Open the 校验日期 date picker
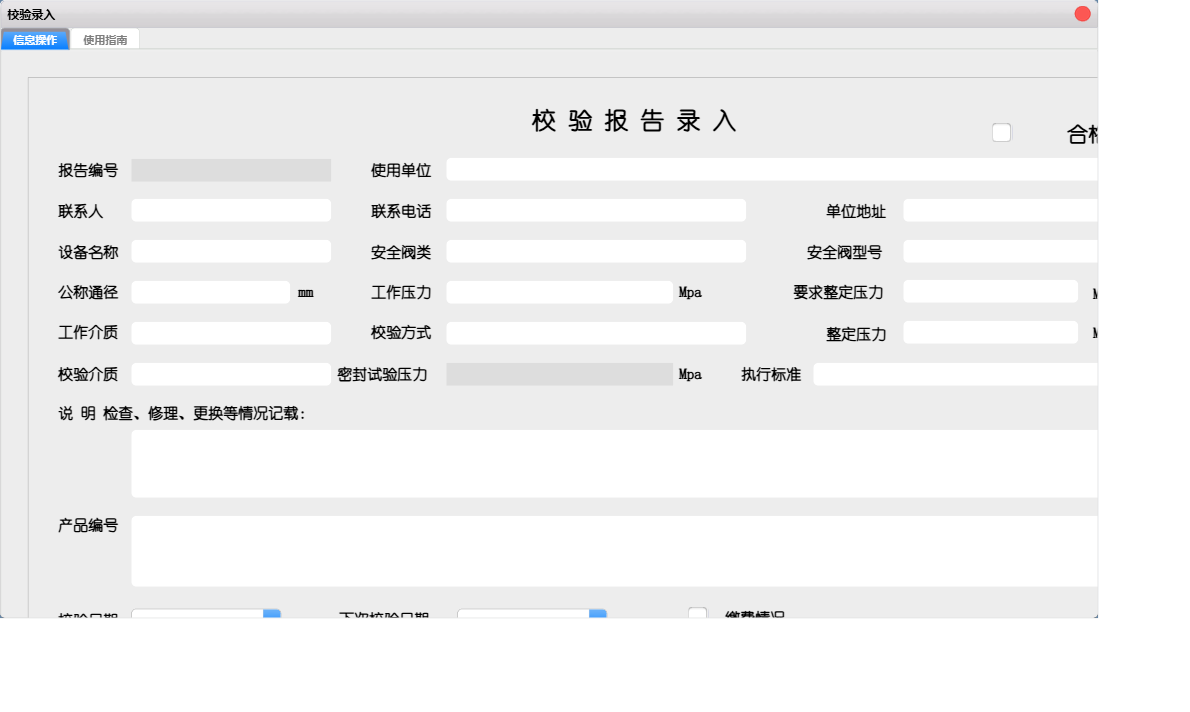 [x=272, y=614]
